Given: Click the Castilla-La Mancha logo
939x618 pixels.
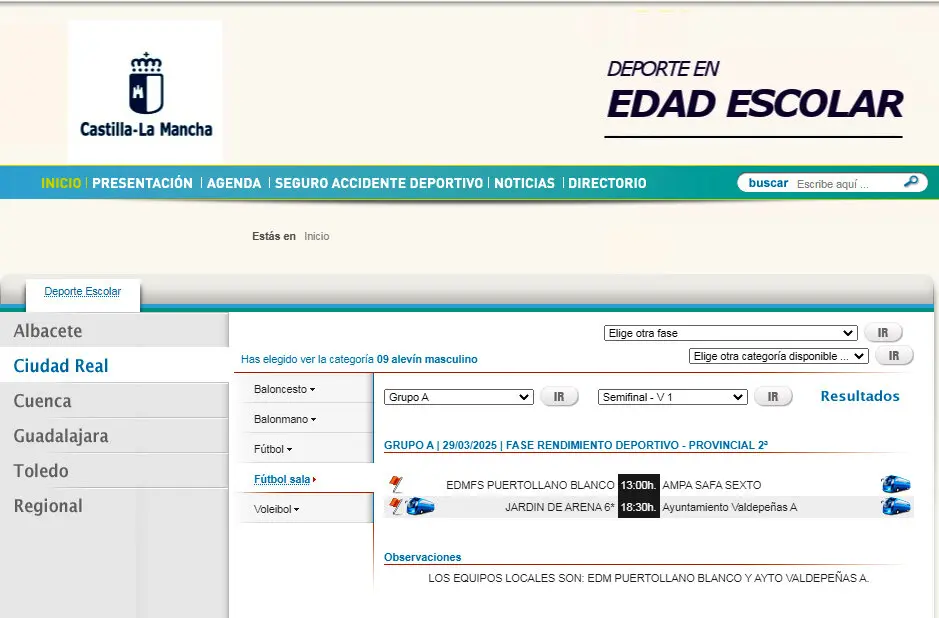Looking at the screenshot, I should [145, 95].
